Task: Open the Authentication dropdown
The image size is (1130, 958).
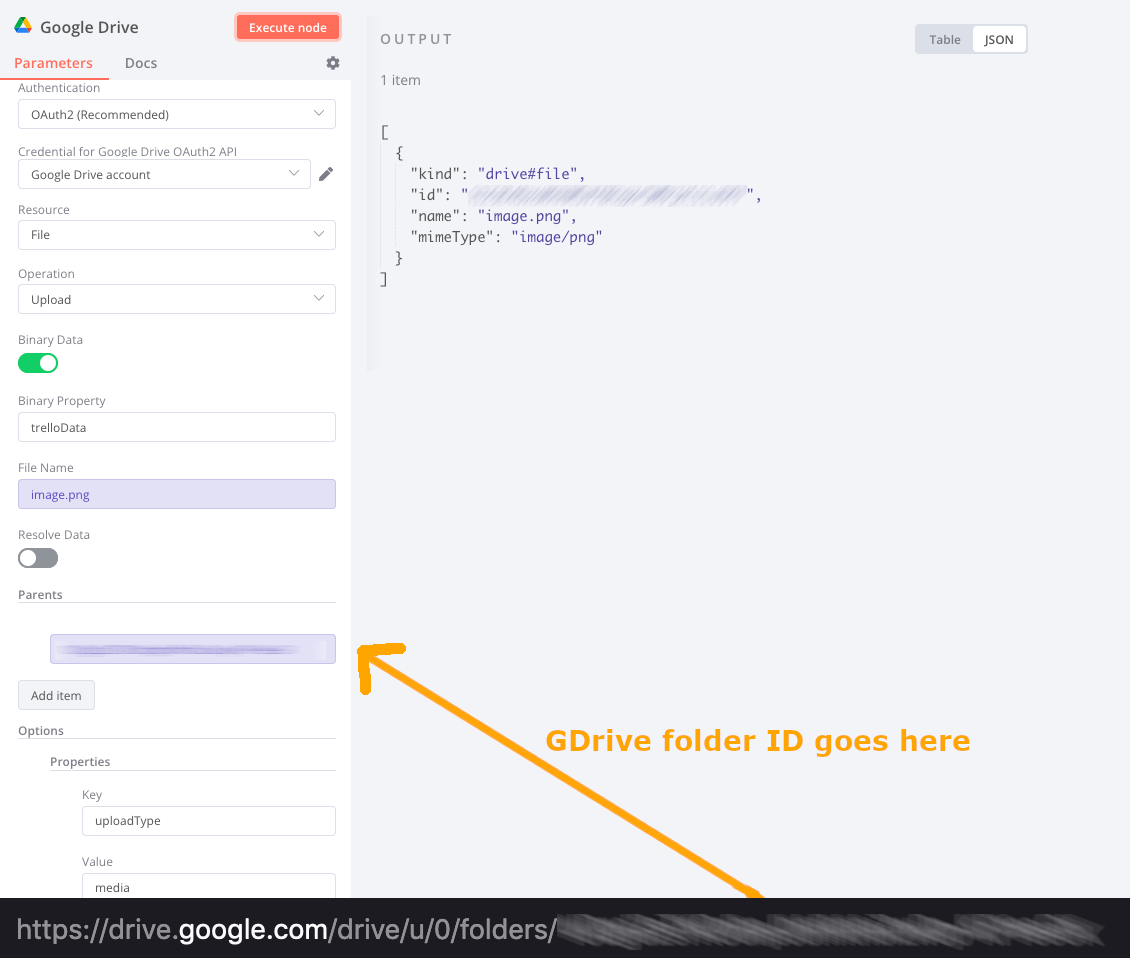Action: pyautogui.click(x=176, y=114)
